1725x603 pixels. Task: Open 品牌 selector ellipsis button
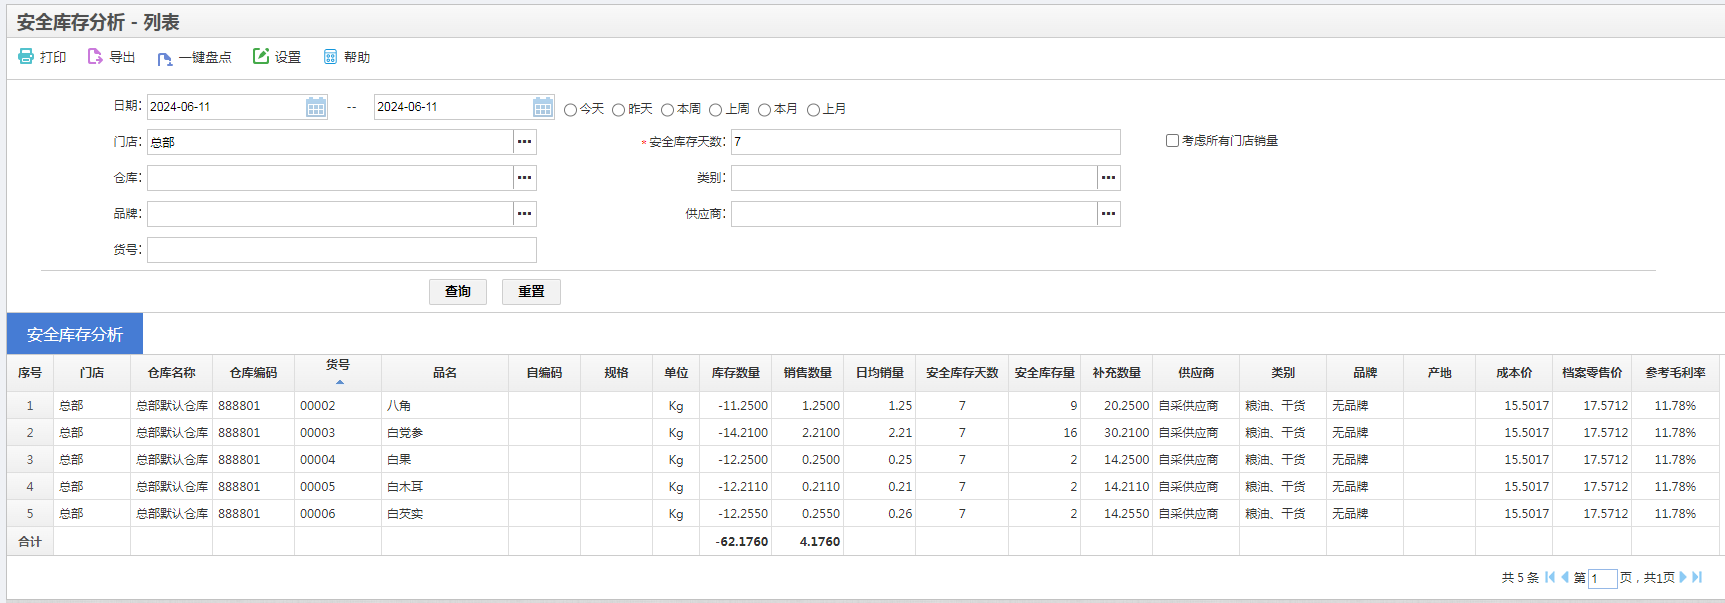click(525, 214)
